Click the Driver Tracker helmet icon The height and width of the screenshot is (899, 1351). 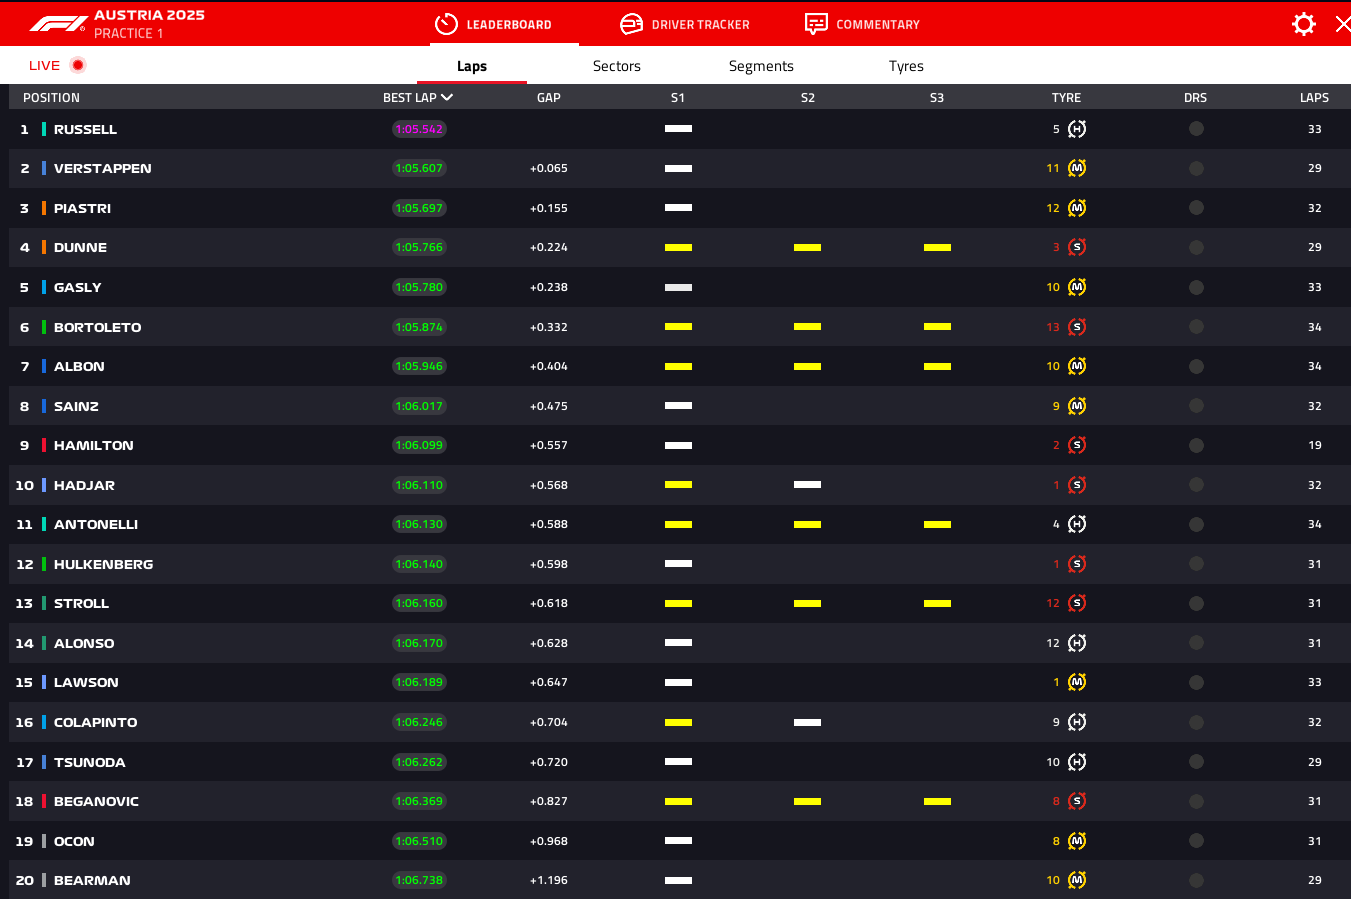631,24
